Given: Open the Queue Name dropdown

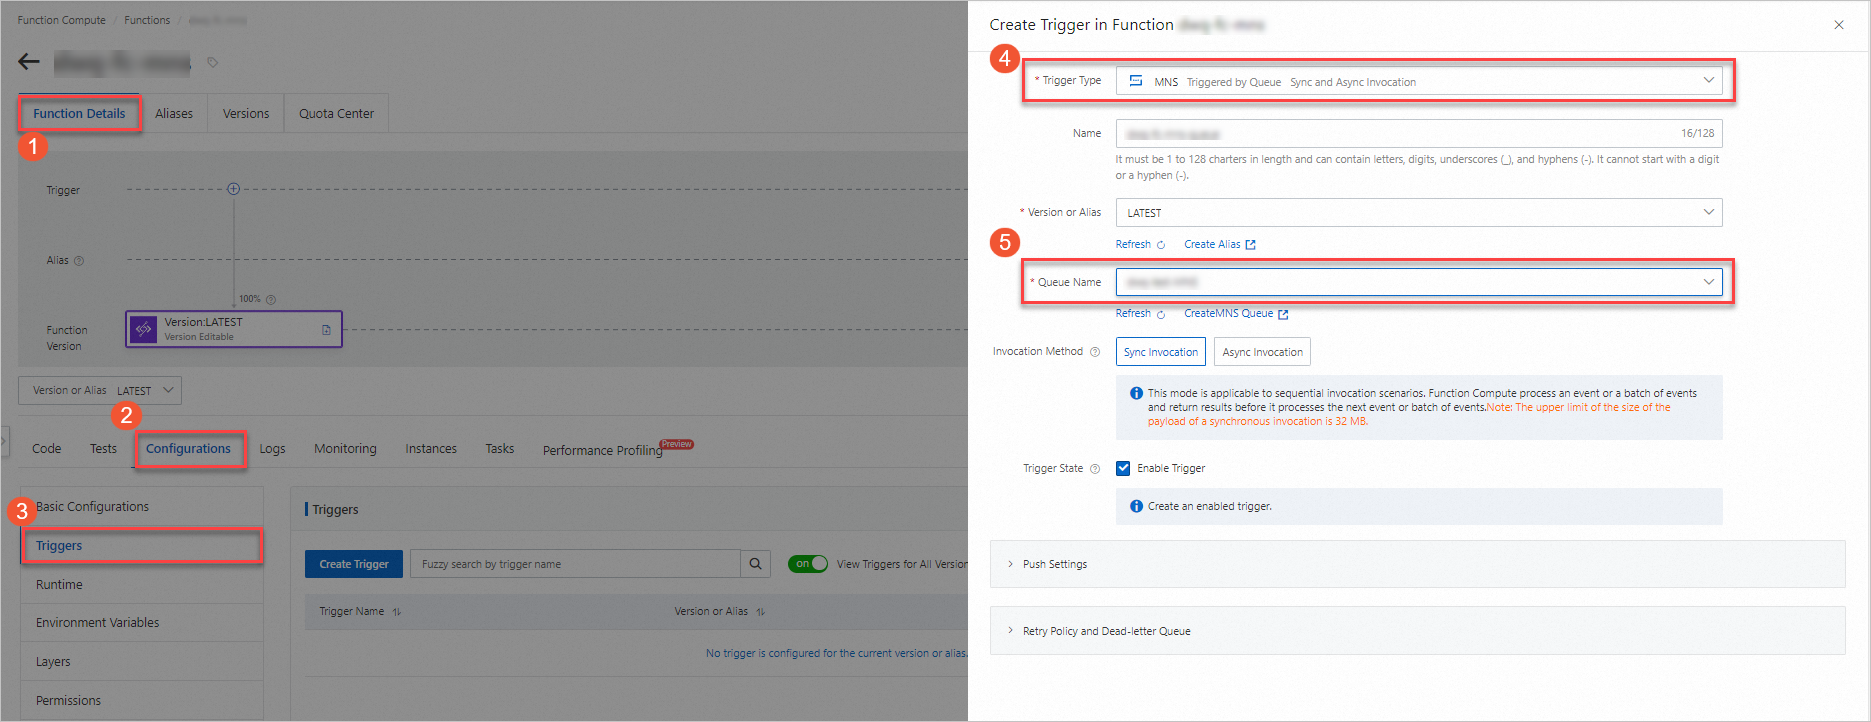Looking at the screenshot, I should coord(1419,282).
